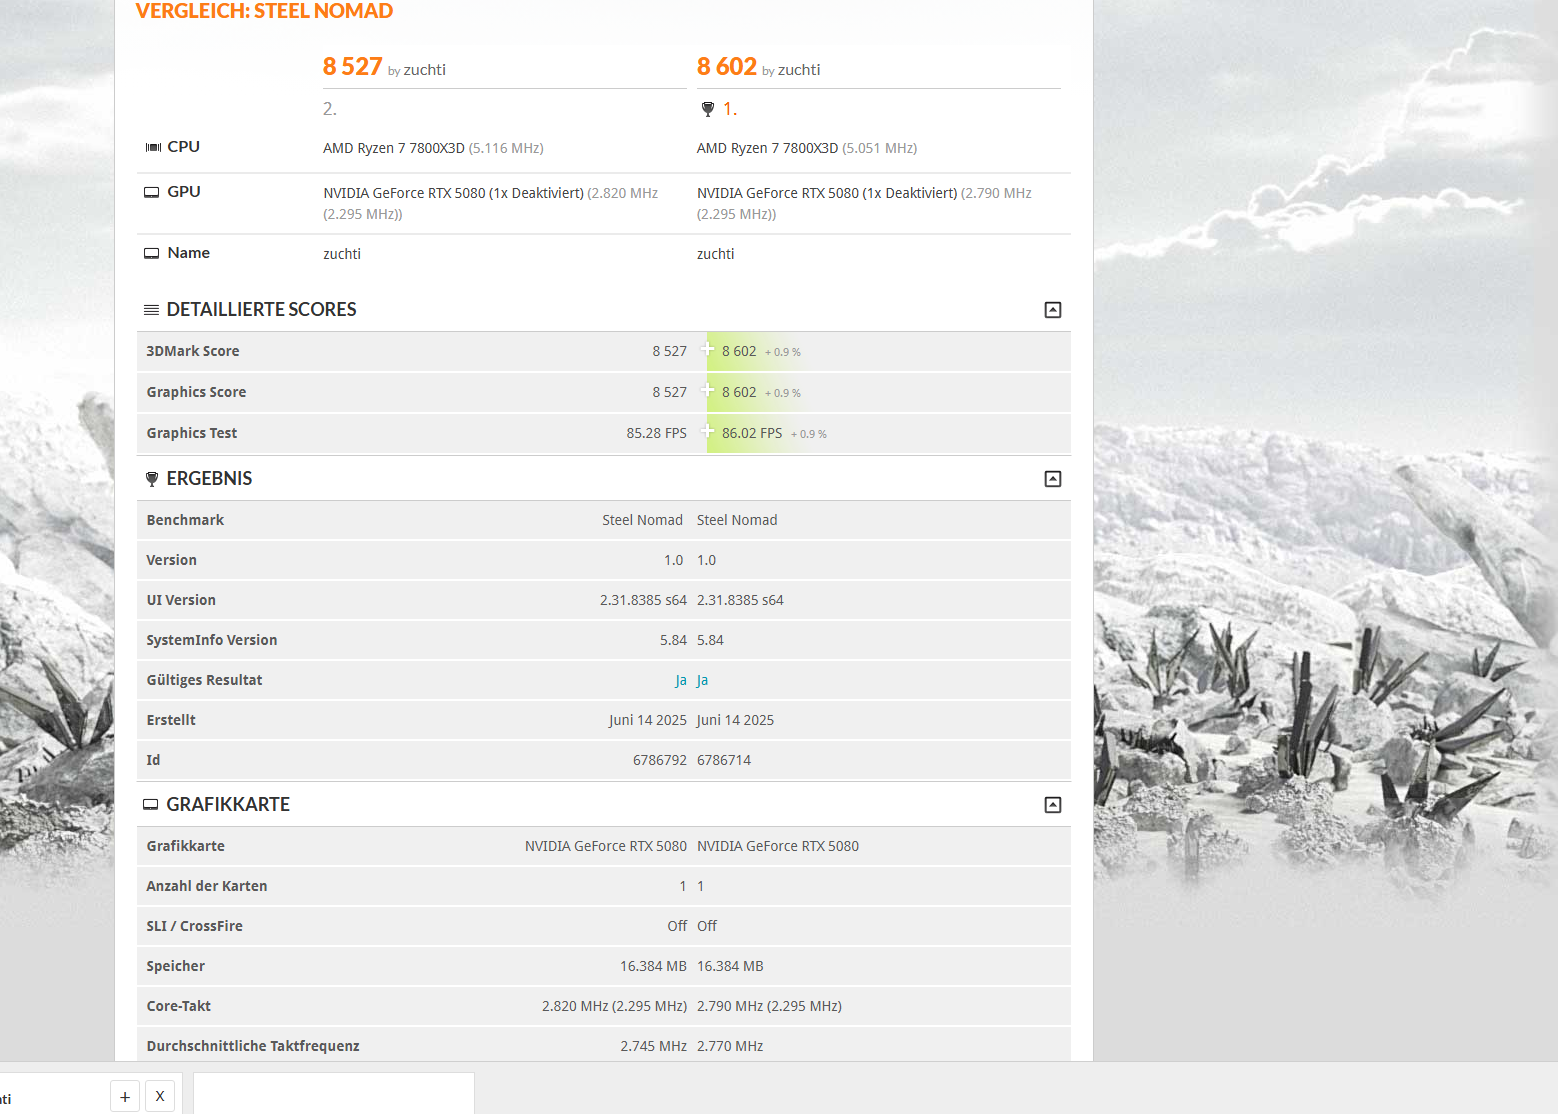
Task: Click the Vergleich: Steel Nomad heading
Action: tap(264, 11)
